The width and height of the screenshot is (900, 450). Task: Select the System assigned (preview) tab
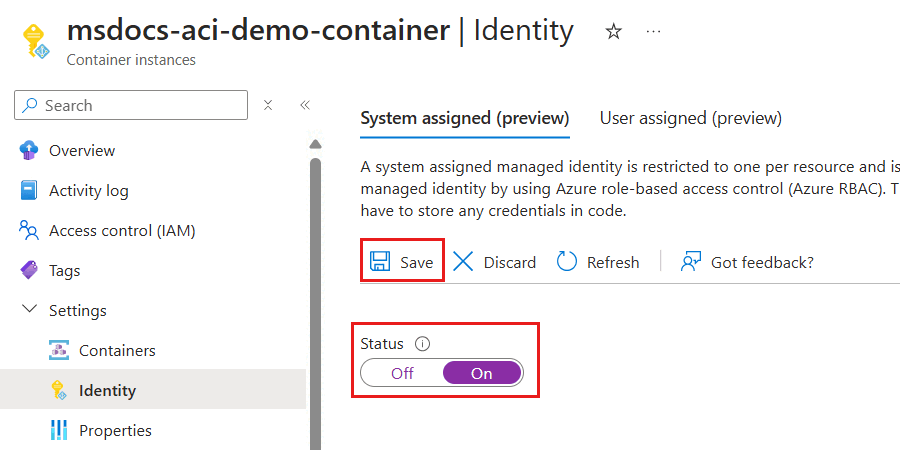point(464,118)
